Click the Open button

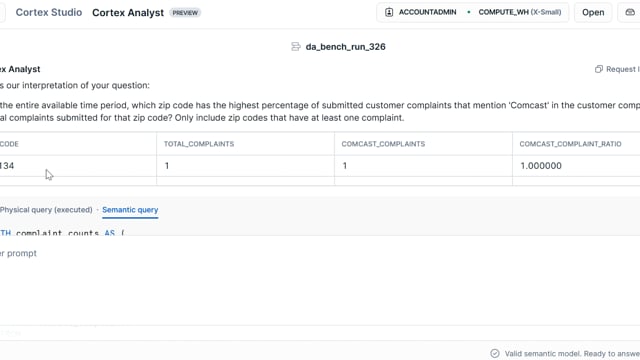coord(593,12)
